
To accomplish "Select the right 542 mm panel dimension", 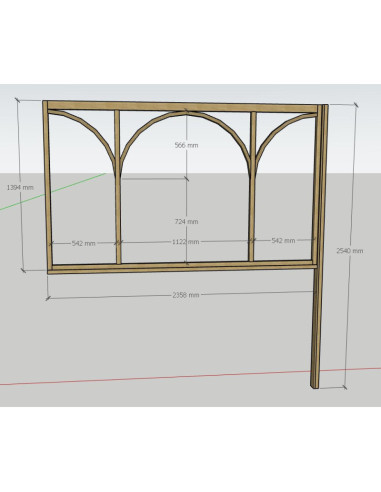I will (283, 240).
